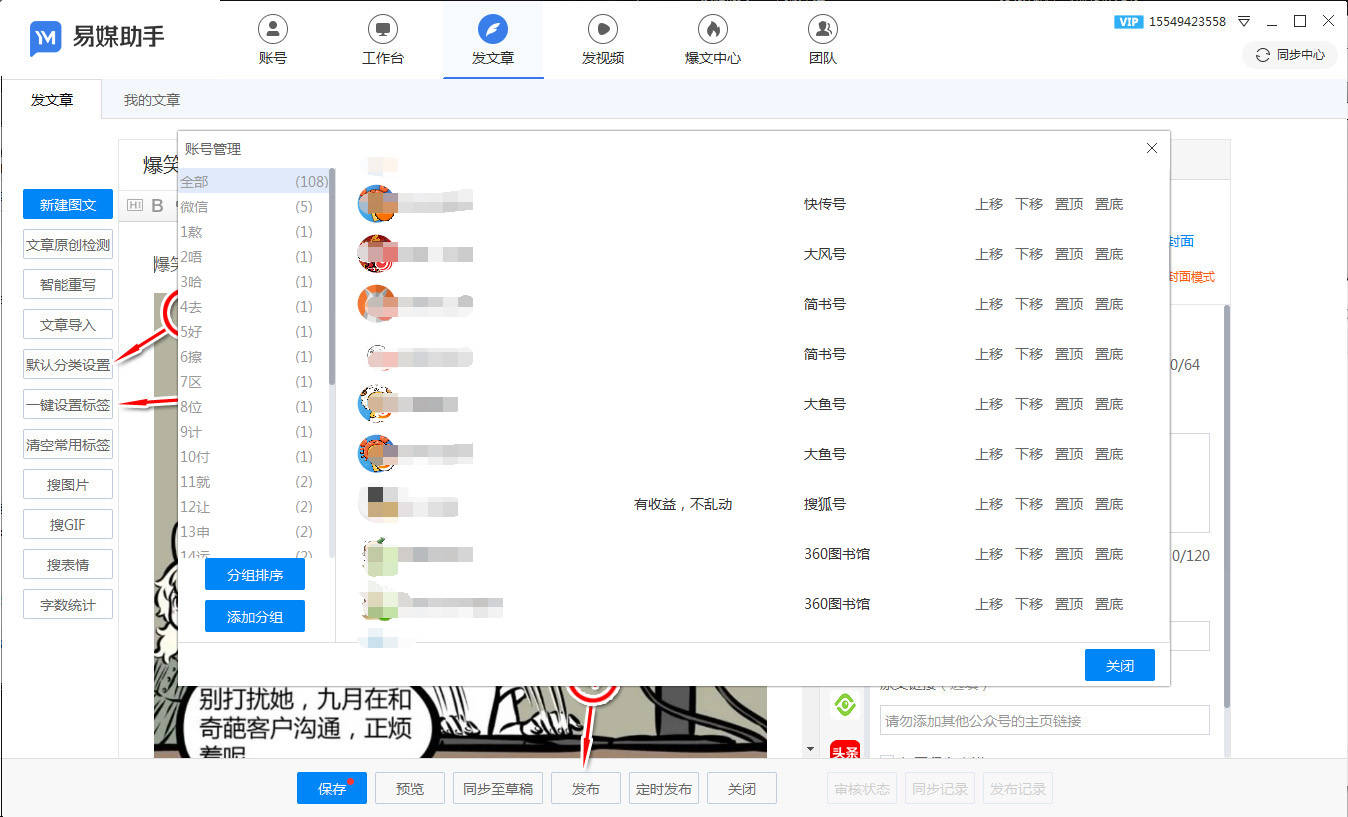This screenshot has width=1348, height=817.
Task: Click 下移 for the 搜狐号 account
Action: (x=1029, y=504)
